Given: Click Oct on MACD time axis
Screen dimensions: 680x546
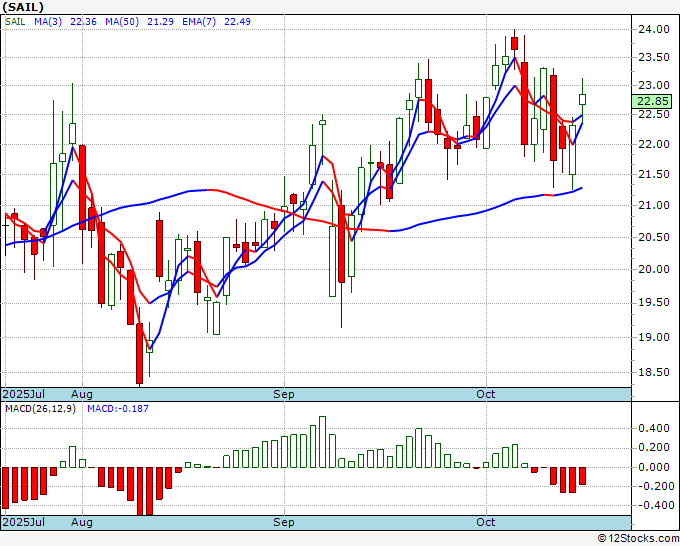Looking at the screenshot, I should 485,522.
